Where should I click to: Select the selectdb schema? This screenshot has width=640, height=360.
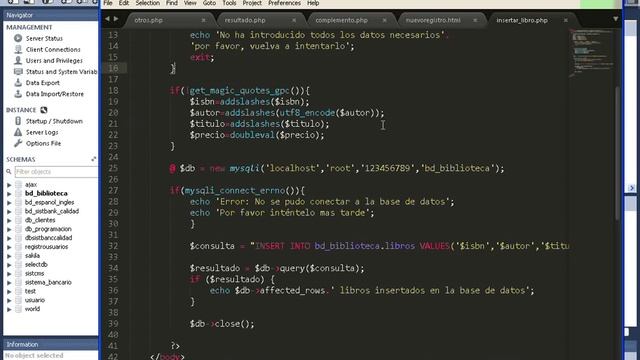tap(36, 264)
